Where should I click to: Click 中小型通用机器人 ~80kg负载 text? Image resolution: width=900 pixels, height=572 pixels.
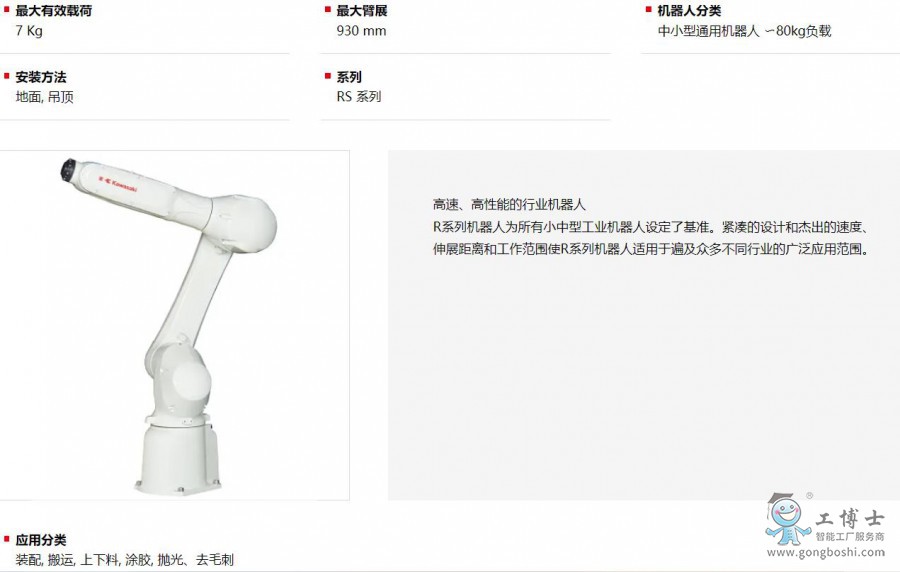744,30
